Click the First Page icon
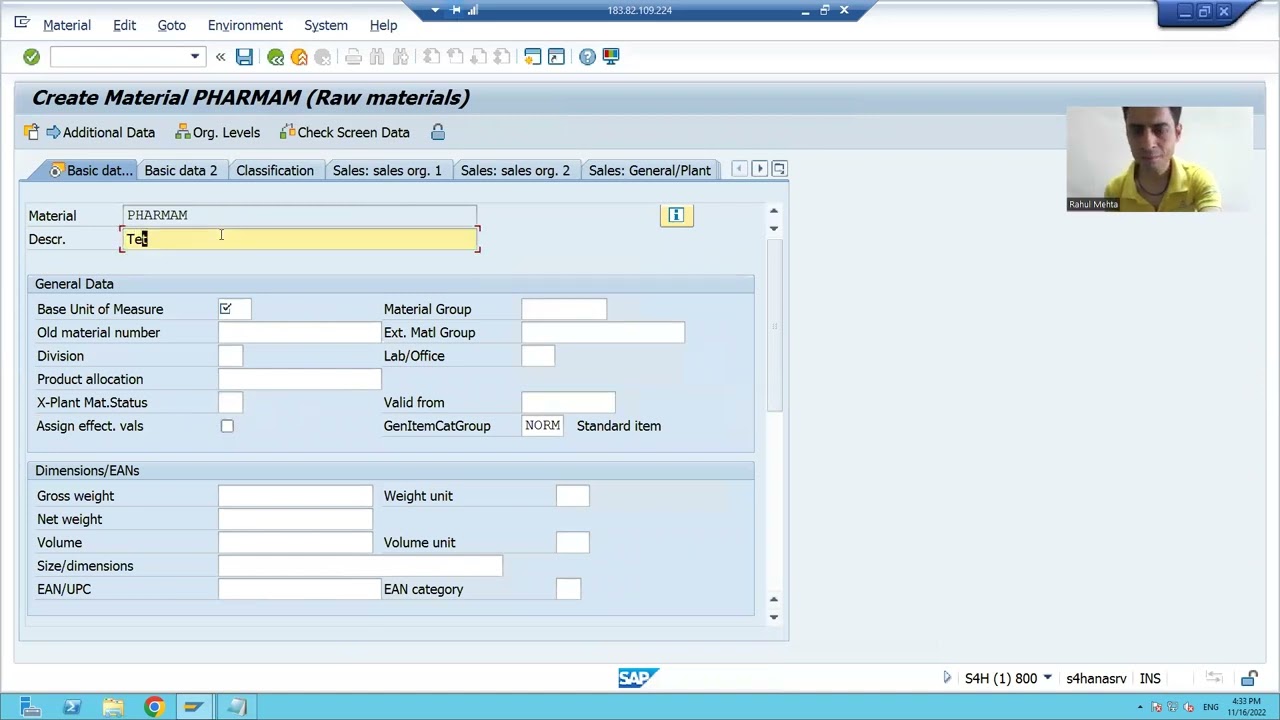Screen dimensions: 1280x720 coord(431,57)
